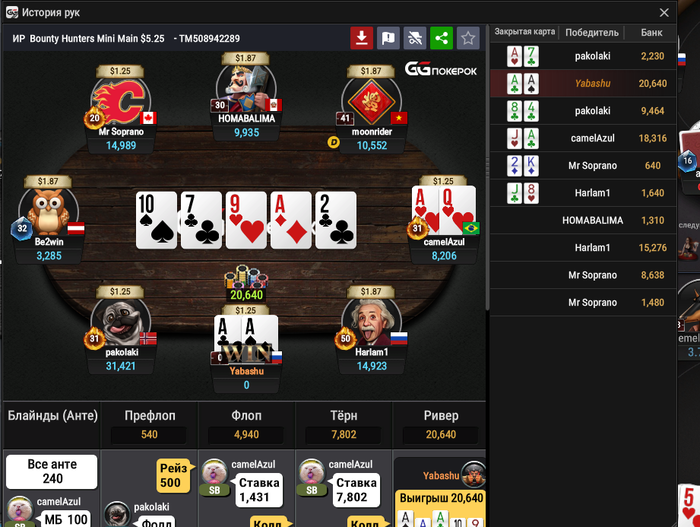Click the moonrider red diamond avatar
Image resolution: width=700 pixels, height=527 pixels.
pos(371,102)
